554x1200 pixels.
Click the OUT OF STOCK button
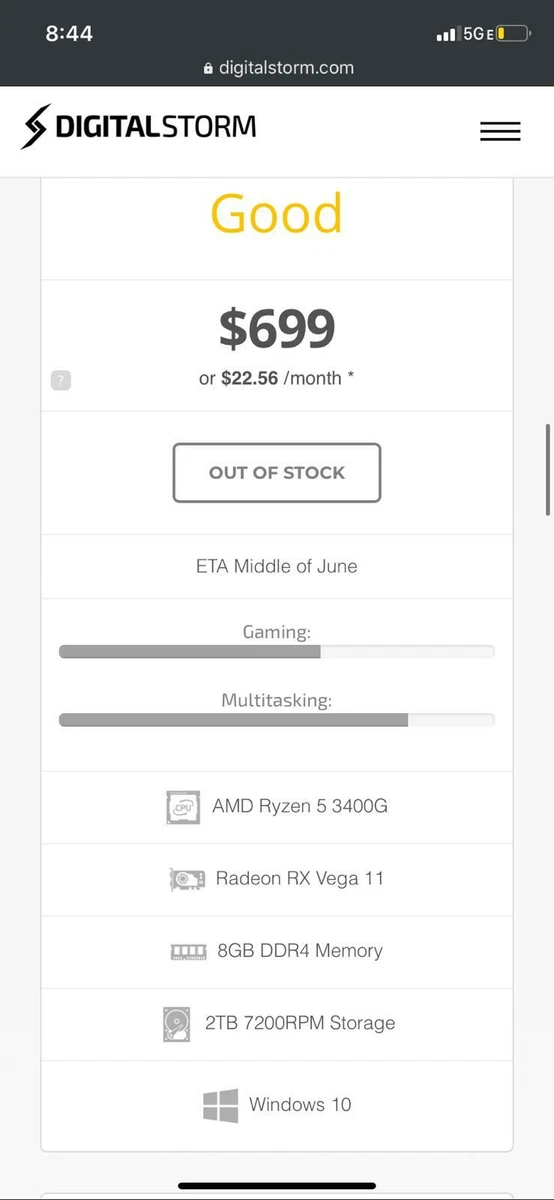point(277,472)
